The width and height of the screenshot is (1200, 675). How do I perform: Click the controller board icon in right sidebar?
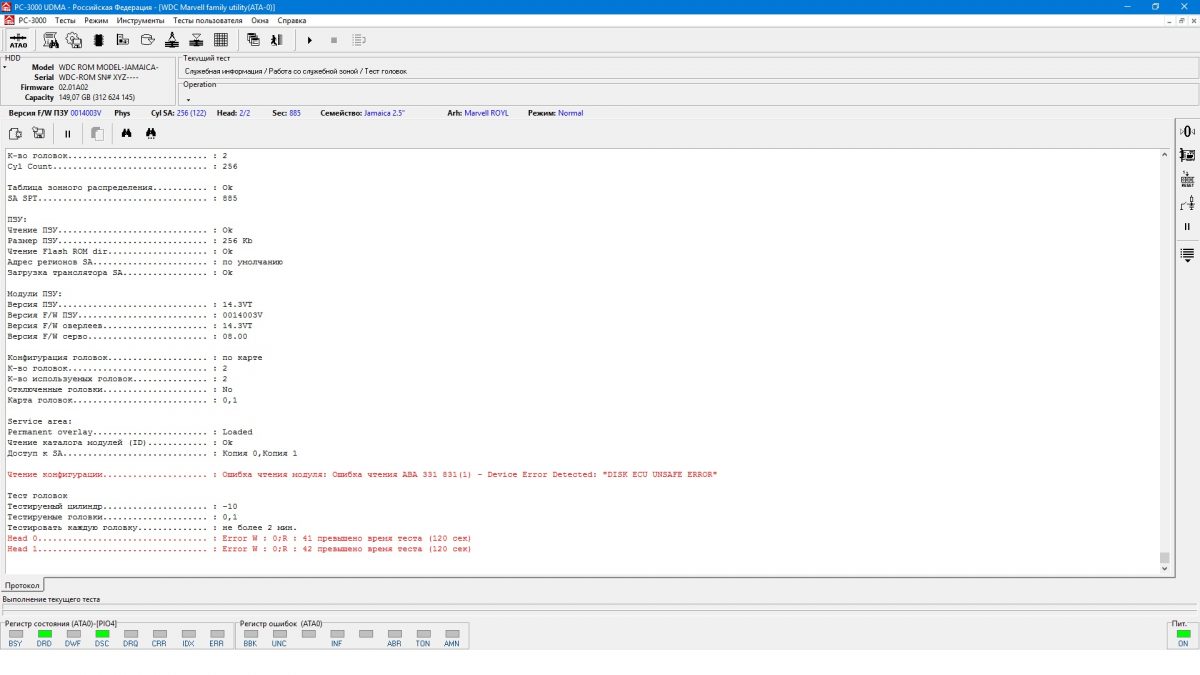[1187, 155]
